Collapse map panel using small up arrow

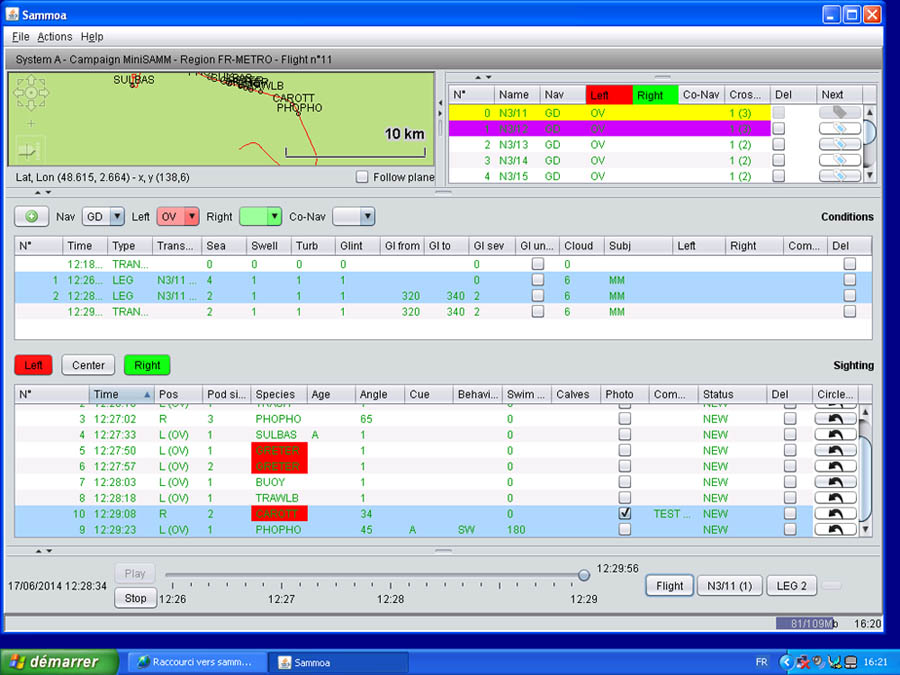(x=38, y=192)
